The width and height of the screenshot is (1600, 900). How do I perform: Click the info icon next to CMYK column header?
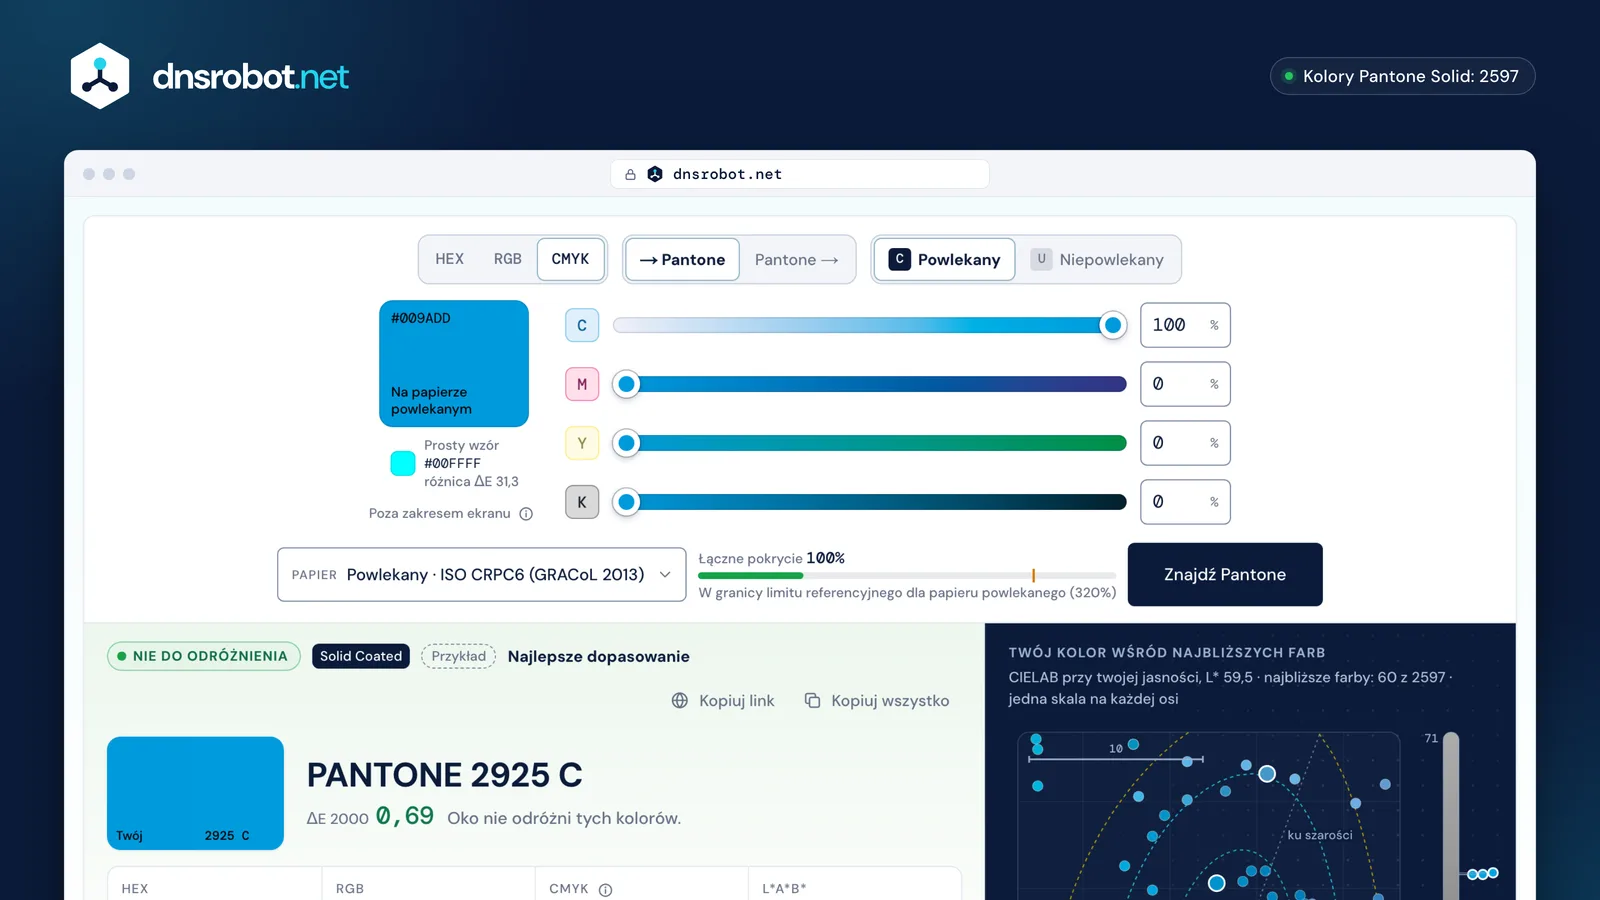(x=605, y=890)
